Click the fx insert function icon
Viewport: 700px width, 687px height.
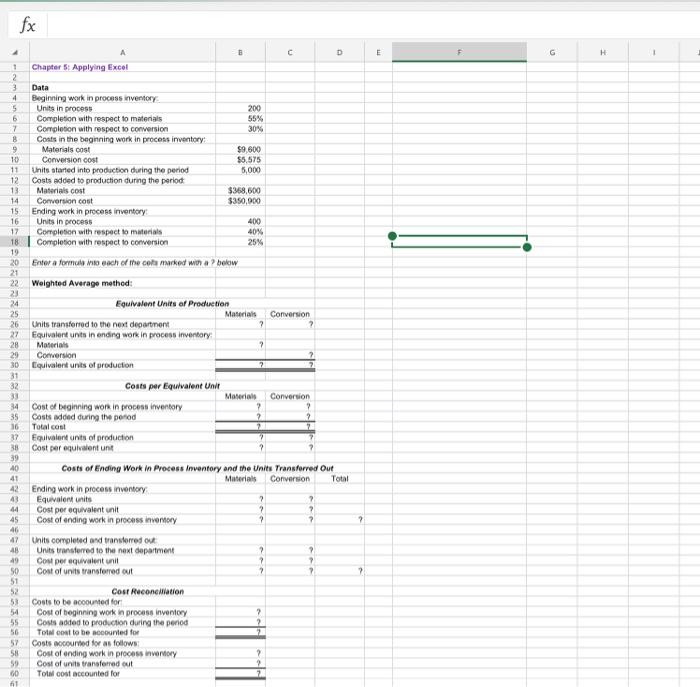[28, 25]
